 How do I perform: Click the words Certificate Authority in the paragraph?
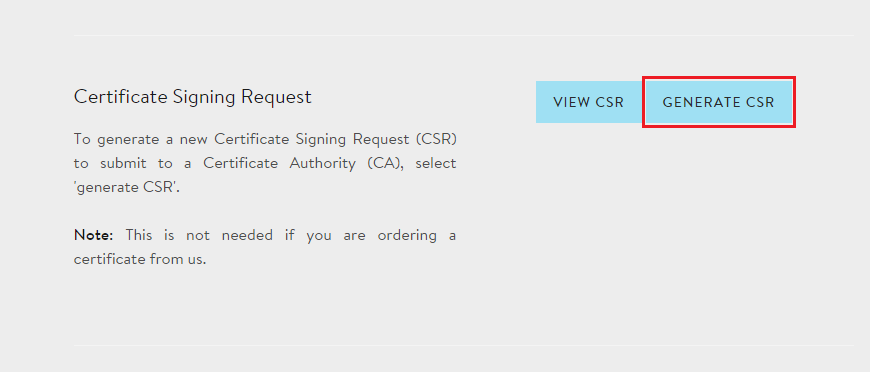[279, 163]
